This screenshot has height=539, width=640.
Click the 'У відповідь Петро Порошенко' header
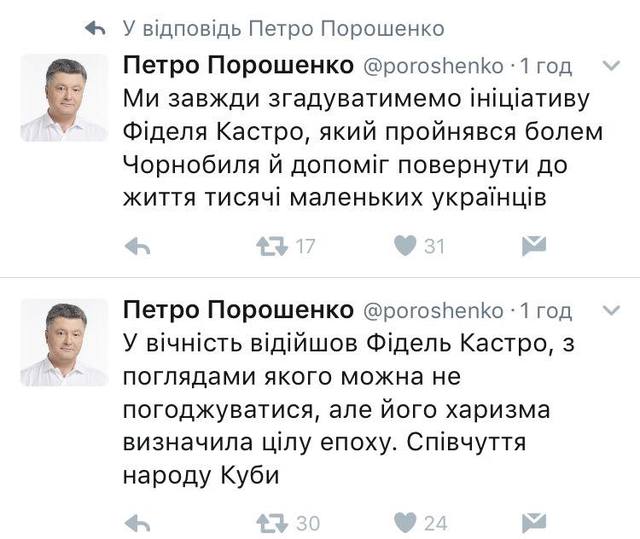(283, 28)
